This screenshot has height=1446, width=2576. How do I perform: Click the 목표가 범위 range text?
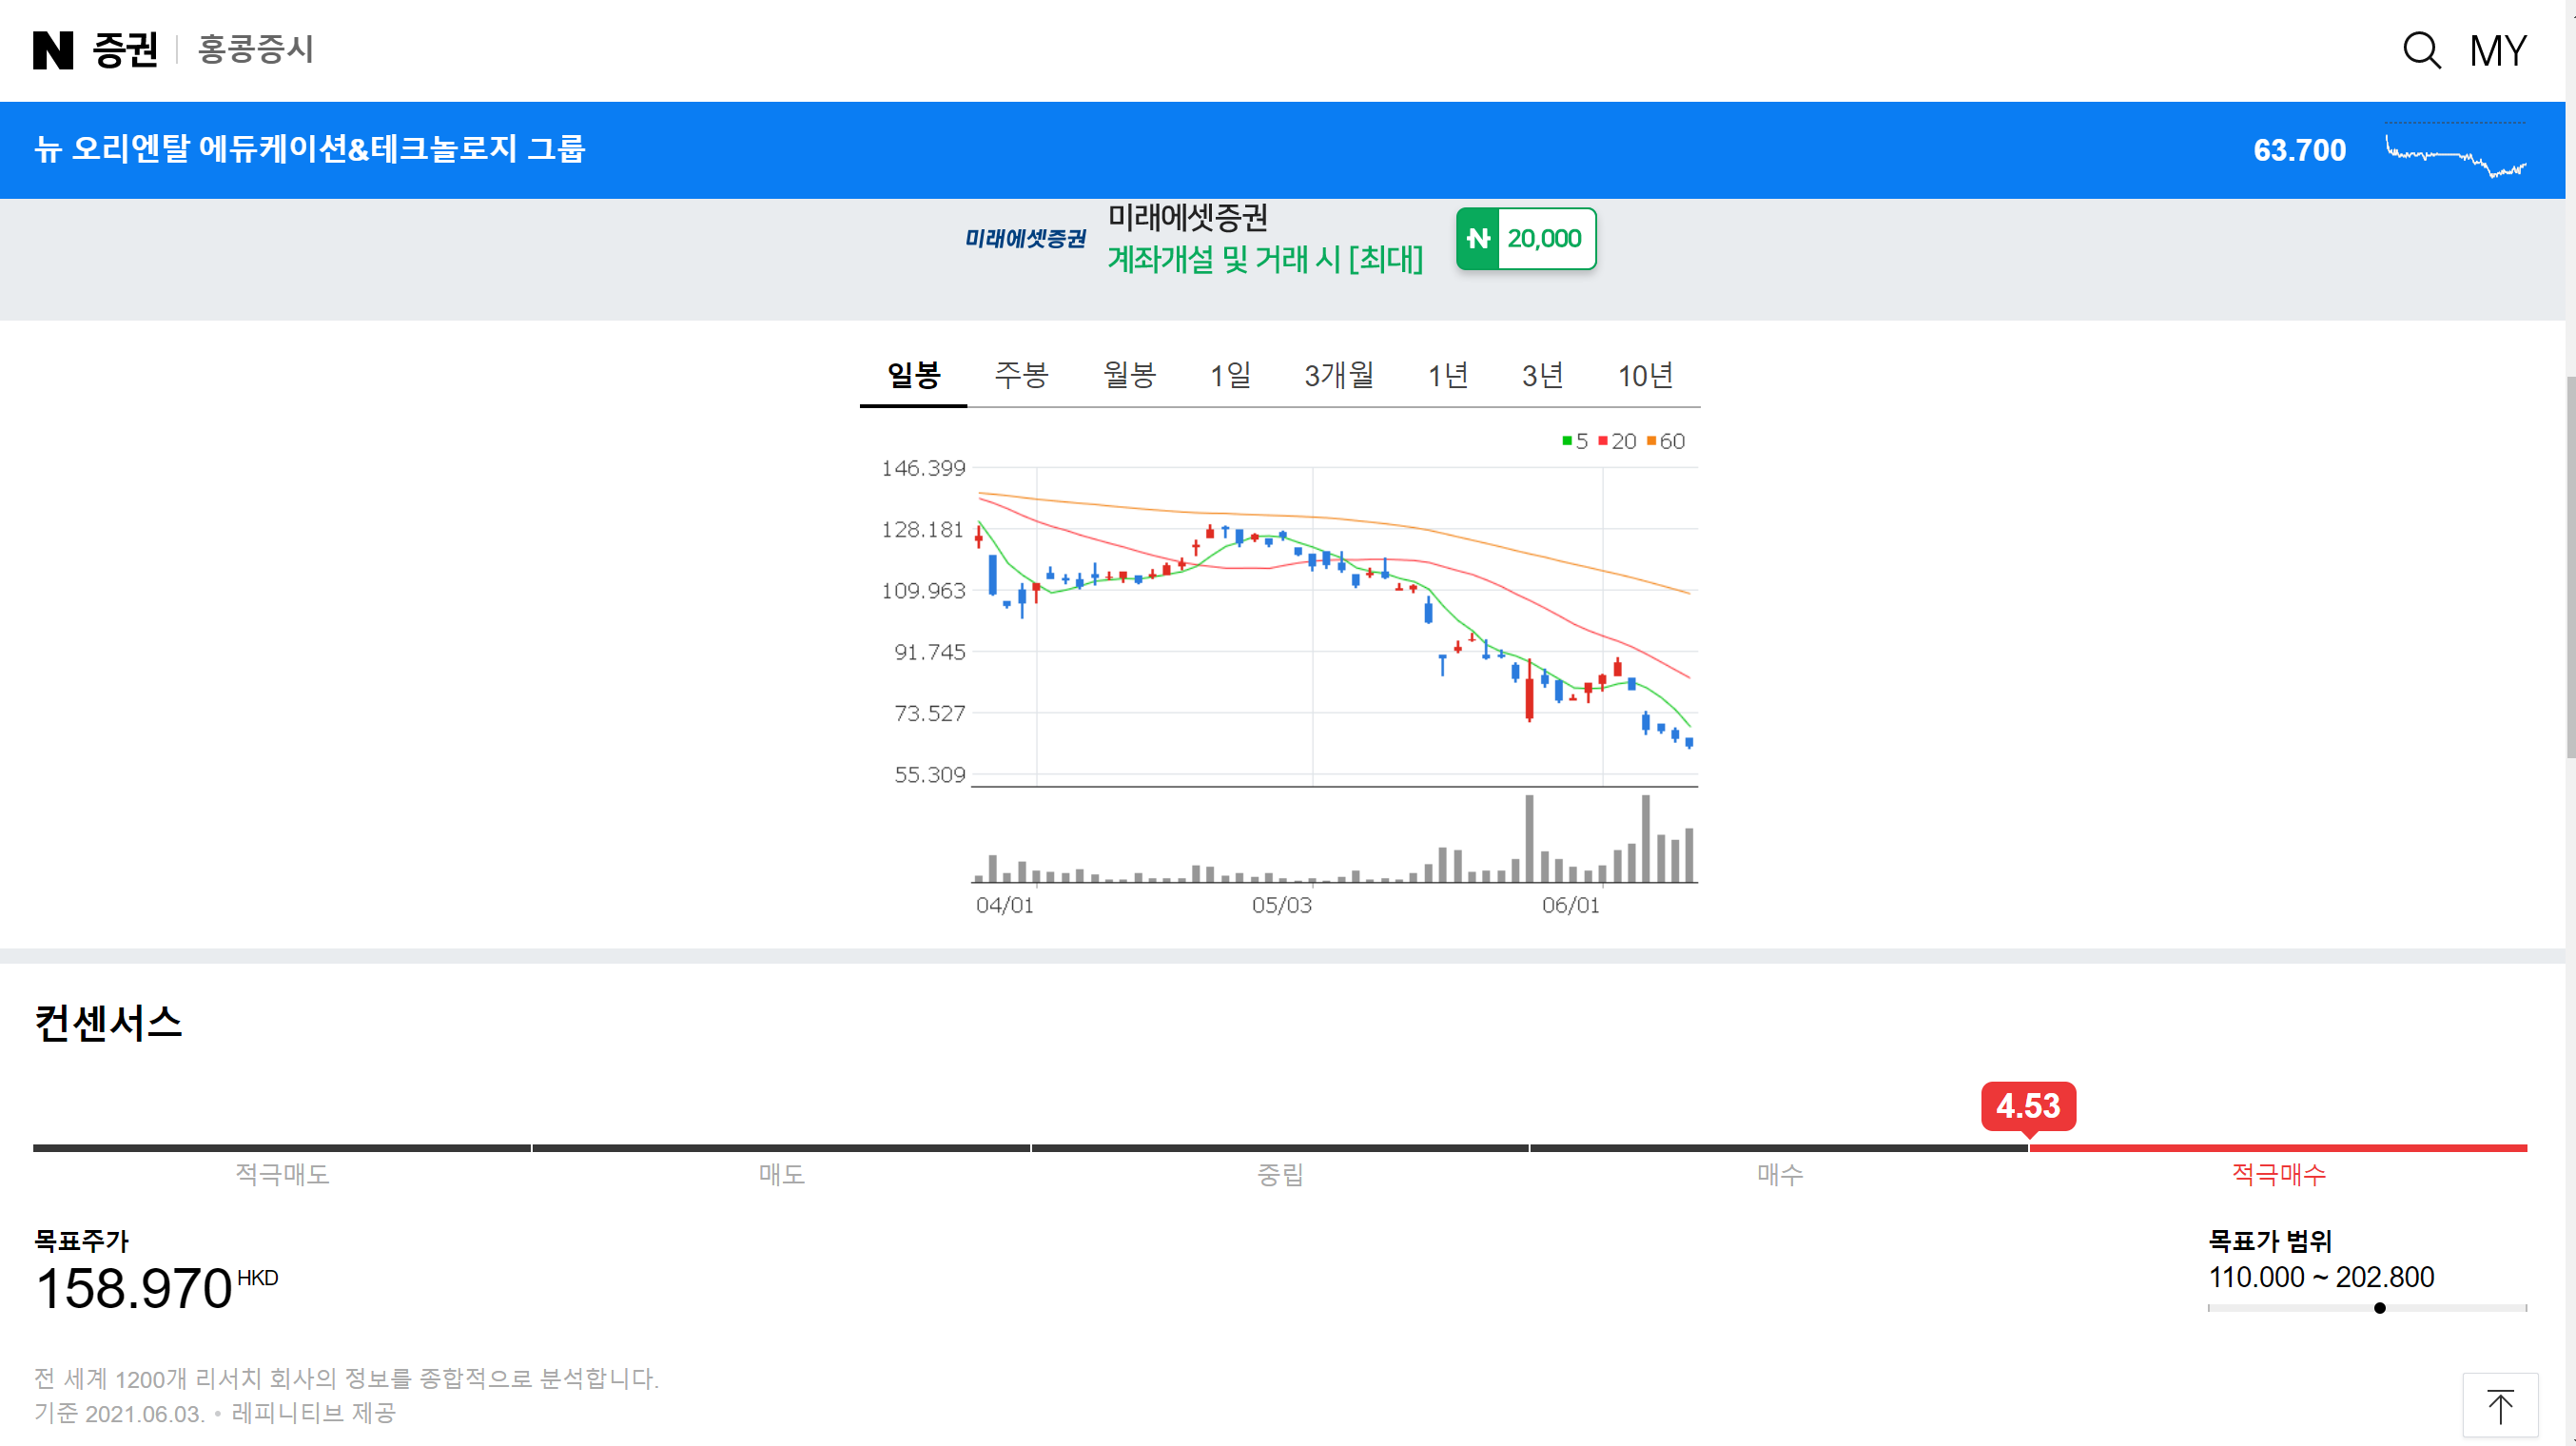pyautogui.click(x=2321, y=1277)
